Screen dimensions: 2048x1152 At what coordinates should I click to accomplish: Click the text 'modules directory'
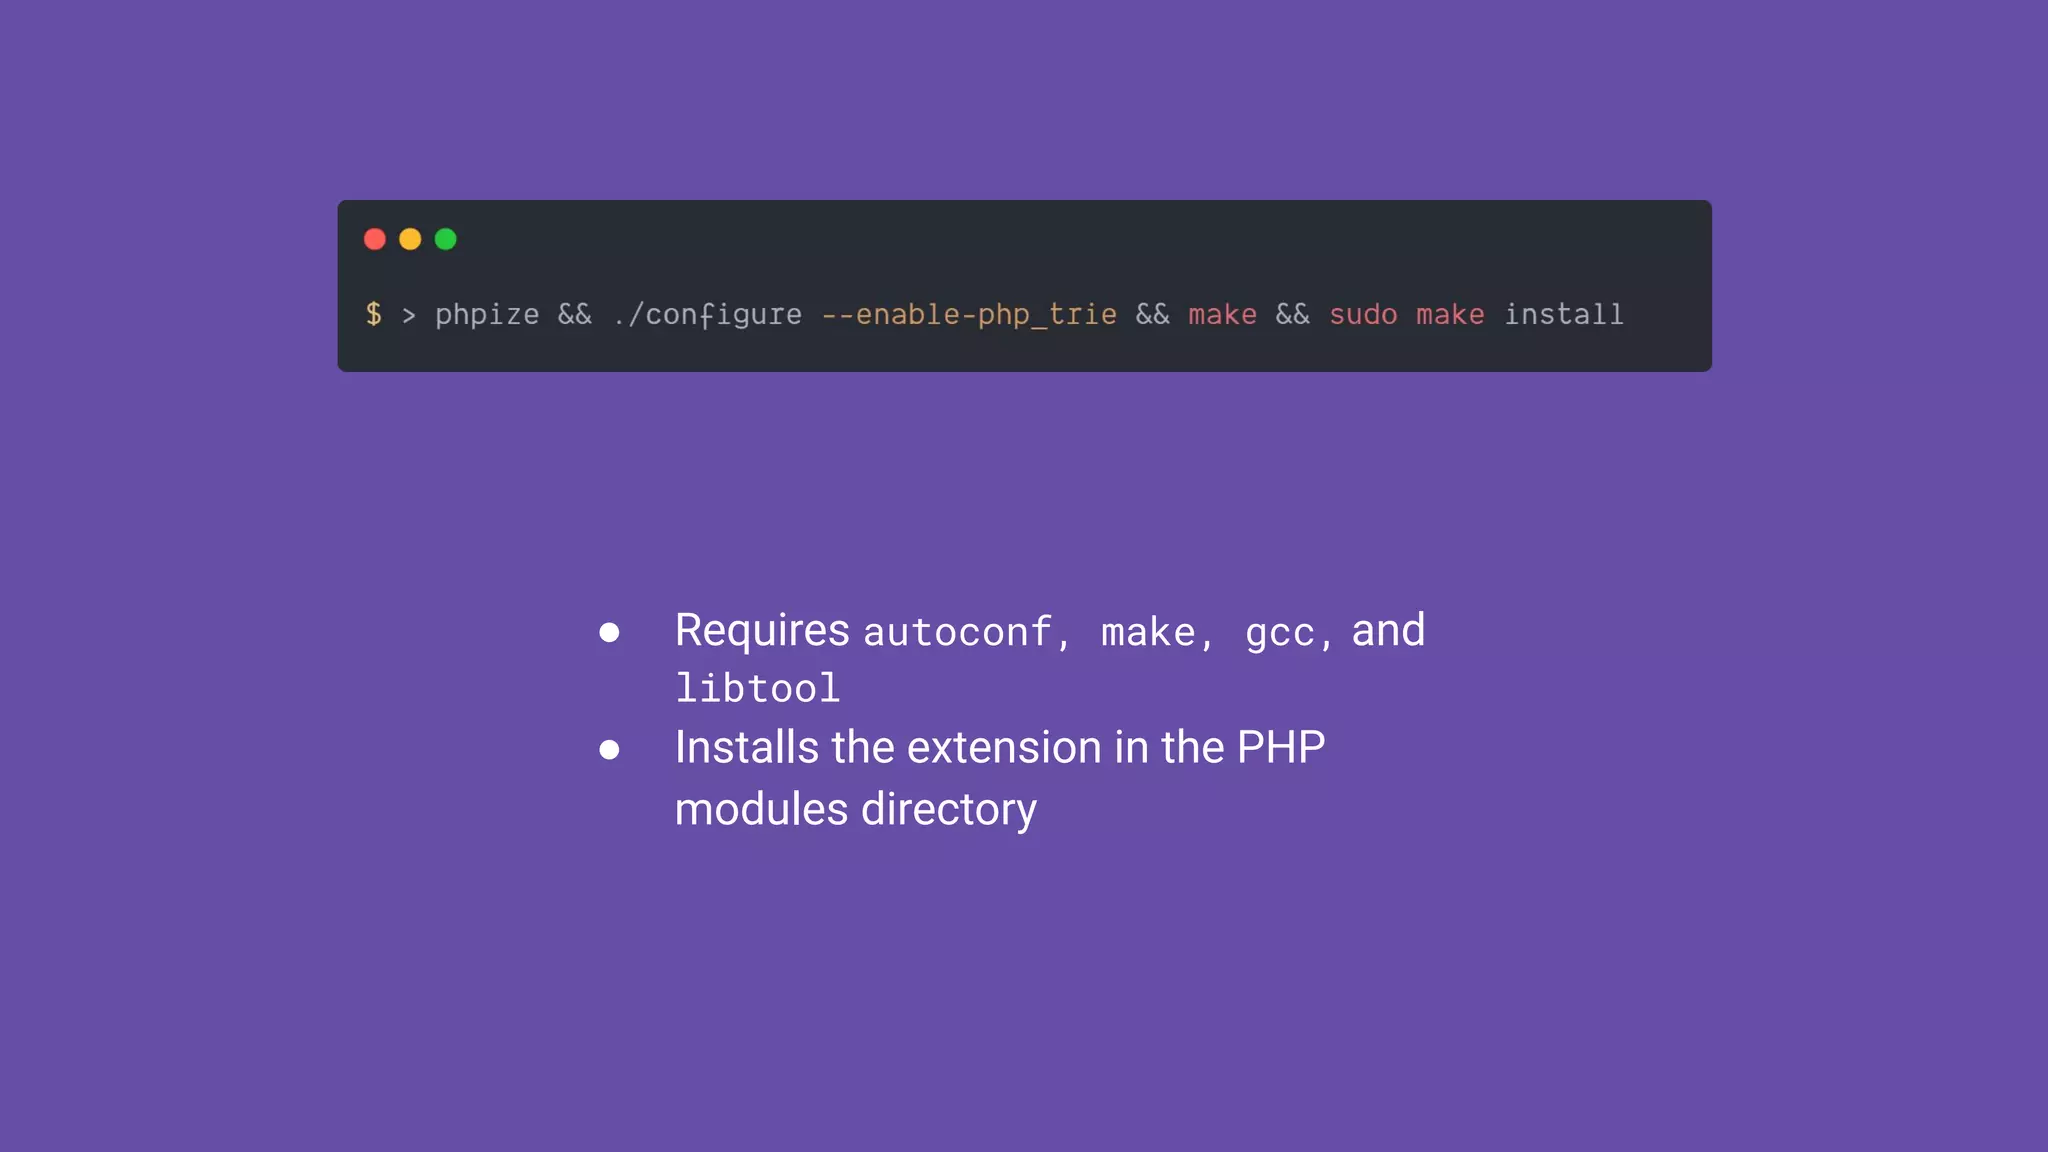[855, 809]
